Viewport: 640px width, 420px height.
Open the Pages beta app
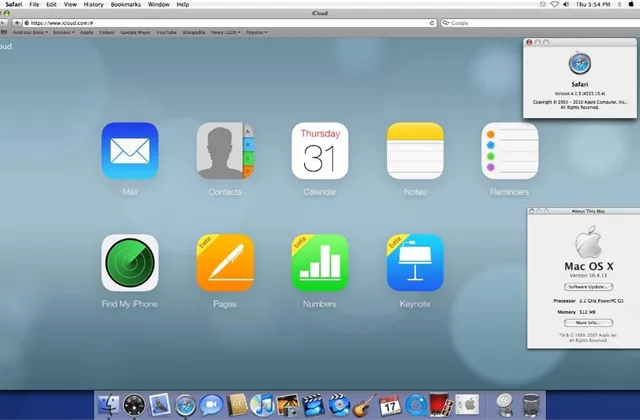pos(225,263)
